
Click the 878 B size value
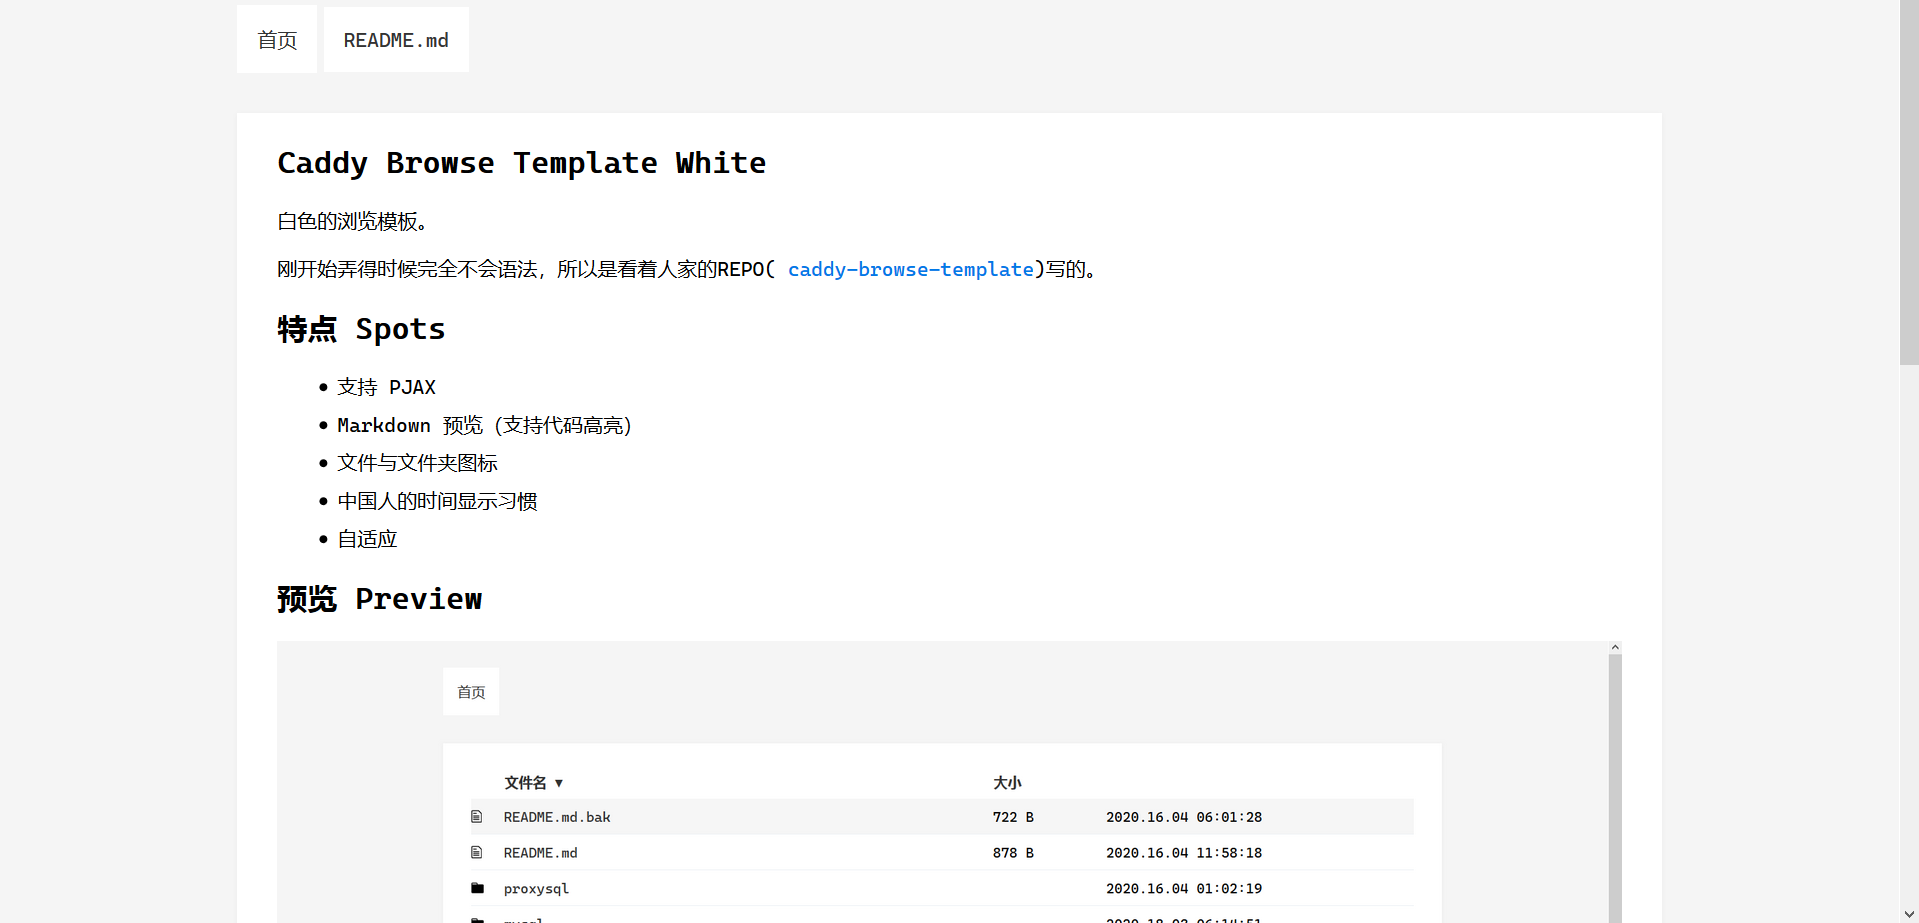click(x=1013, y=853)
